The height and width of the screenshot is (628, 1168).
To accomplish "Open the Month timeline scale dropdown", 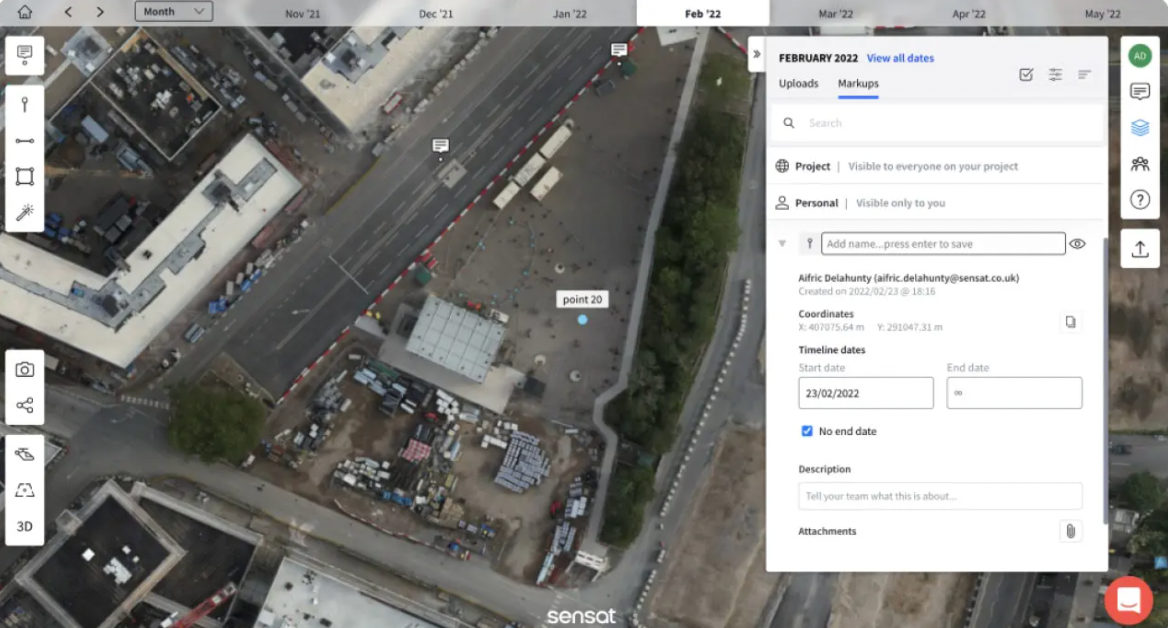I will [x=174, y=11].
